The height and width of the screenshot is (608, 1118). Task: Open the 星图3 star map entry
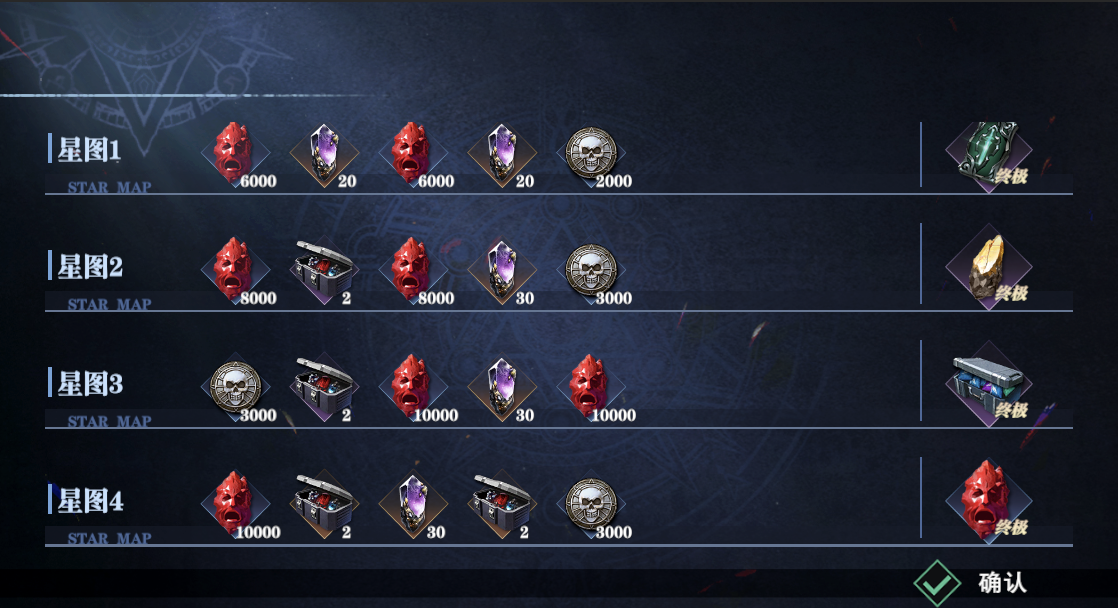(x=90, y=383)
